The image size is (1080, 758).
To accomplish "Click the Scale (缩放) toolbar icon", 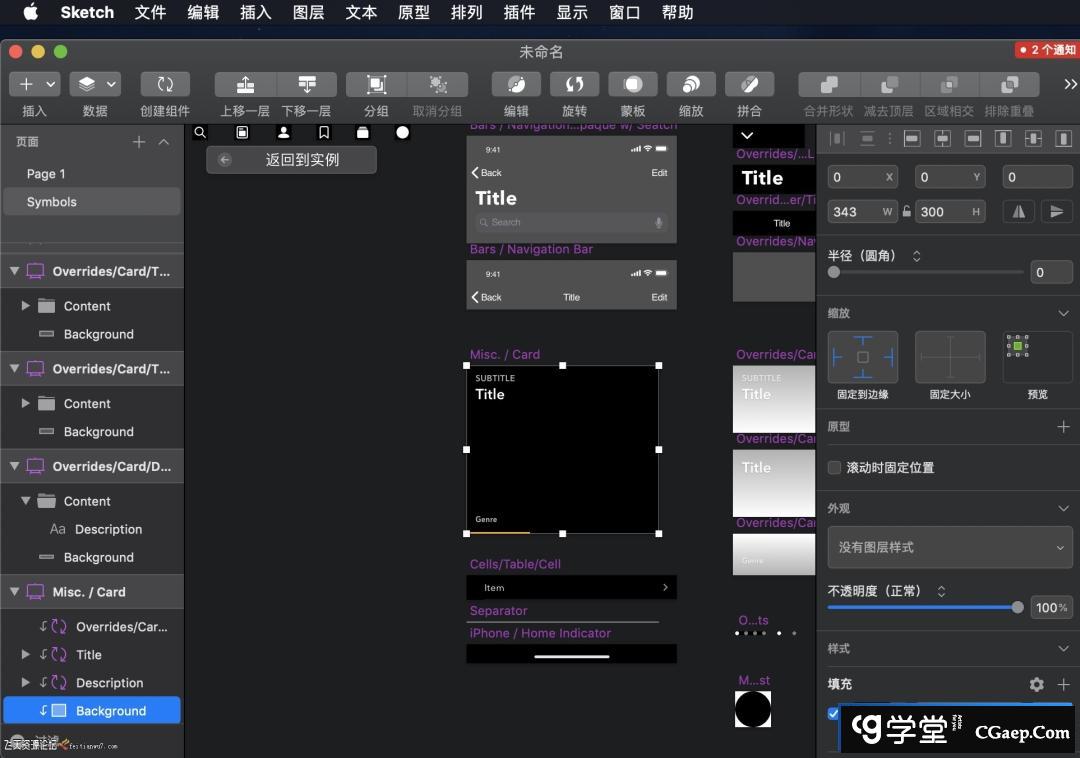I will (x=690, y=85).
